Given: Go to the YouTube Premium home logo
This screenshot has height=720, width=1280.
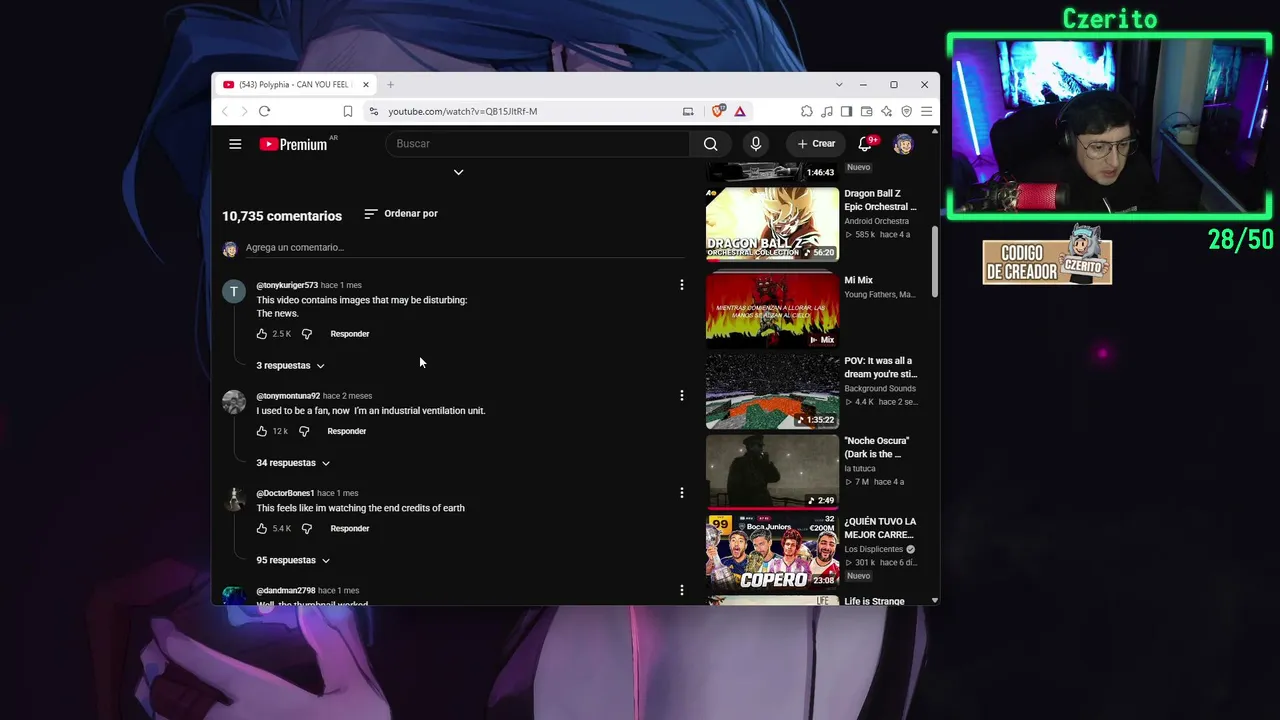Looking at the screenshot, I should (x=293, y=144).
